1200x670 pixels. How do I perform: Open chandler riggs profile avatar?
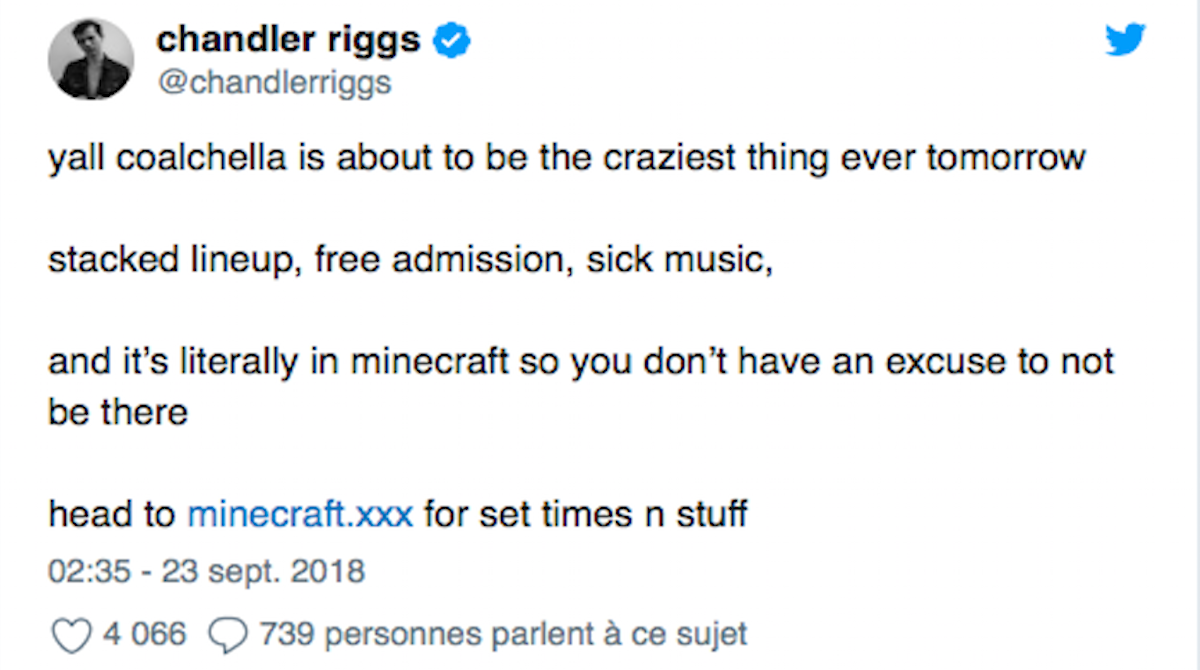click(91, 58)
